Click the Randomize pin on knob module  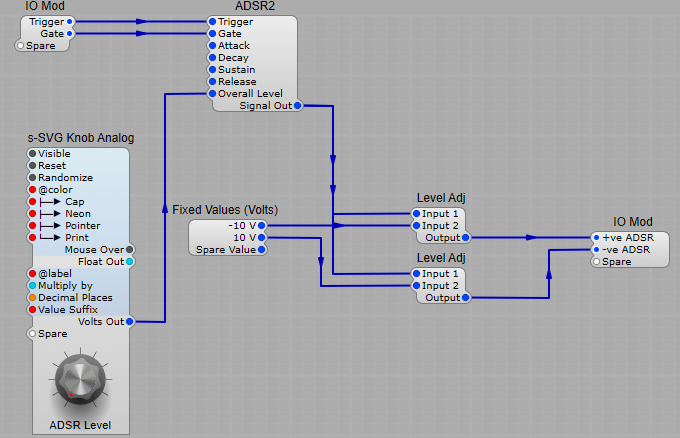pos(32,178)
